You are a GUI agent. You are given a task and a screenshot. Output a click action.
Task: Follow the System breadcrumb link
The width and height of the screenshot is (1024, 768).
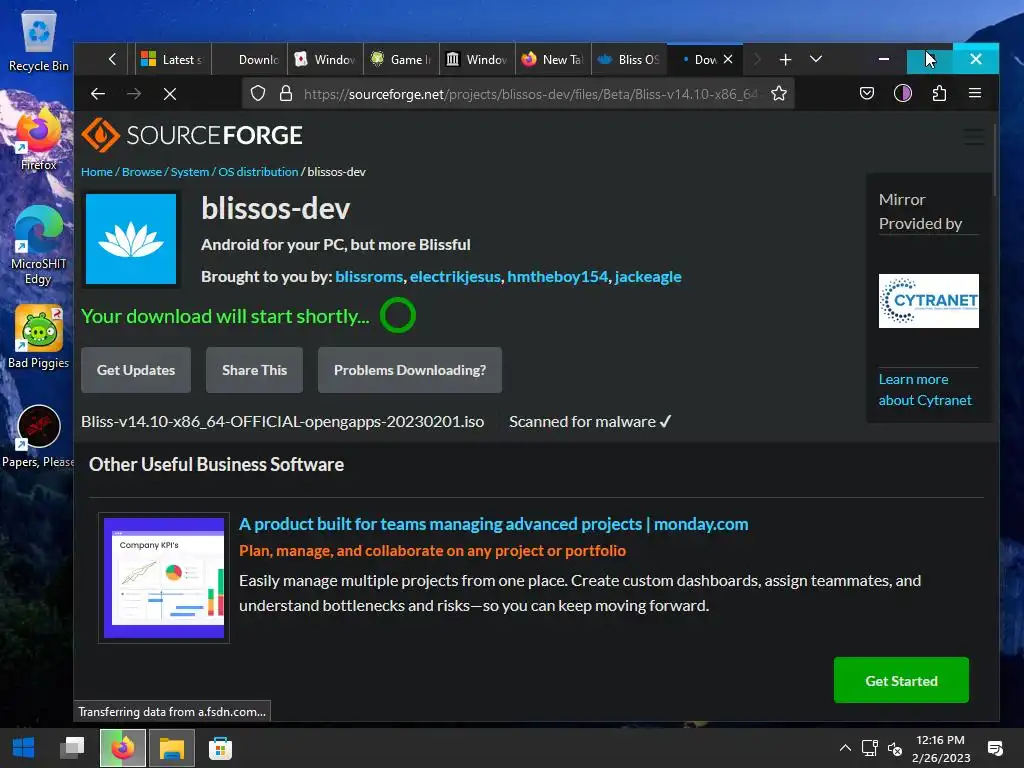[190, 172]
